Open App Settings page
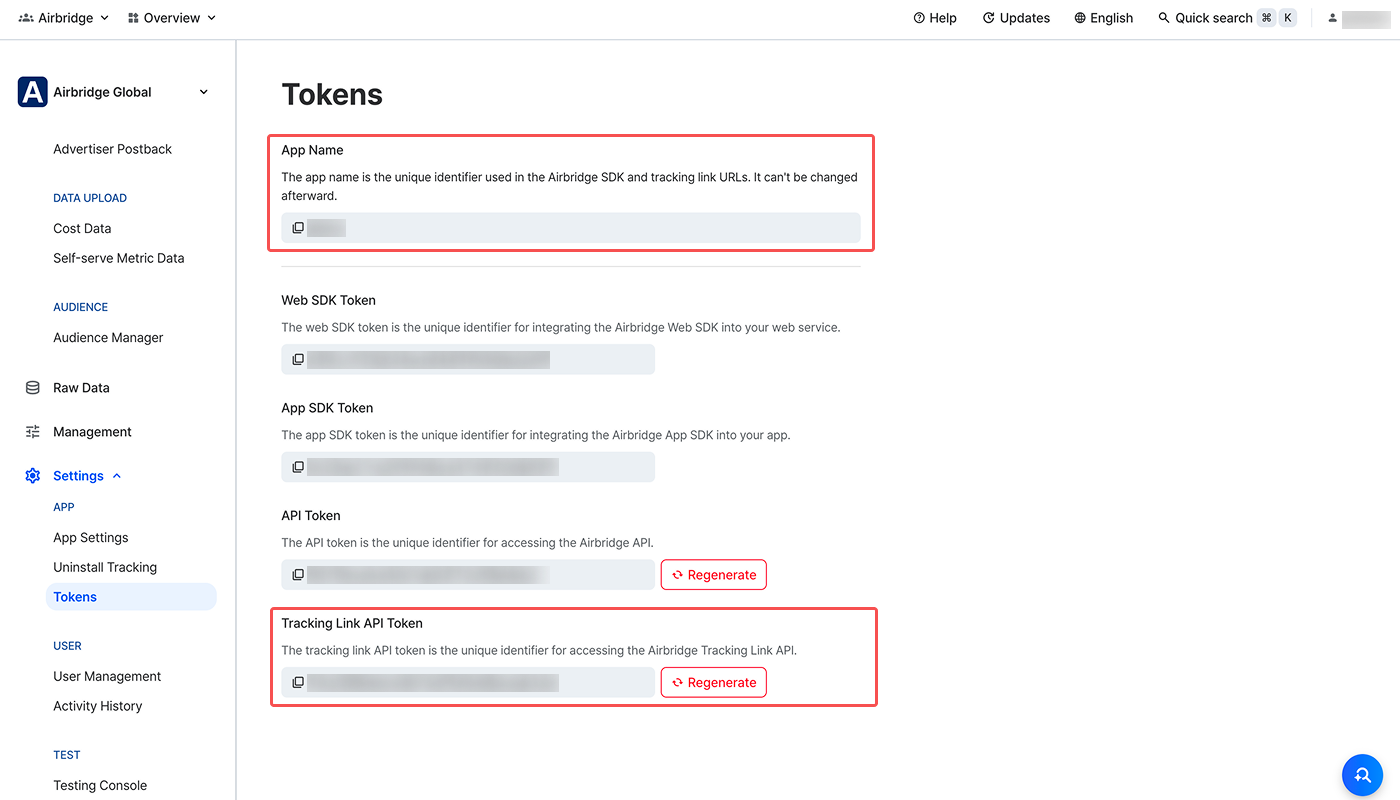 point(91,537)
